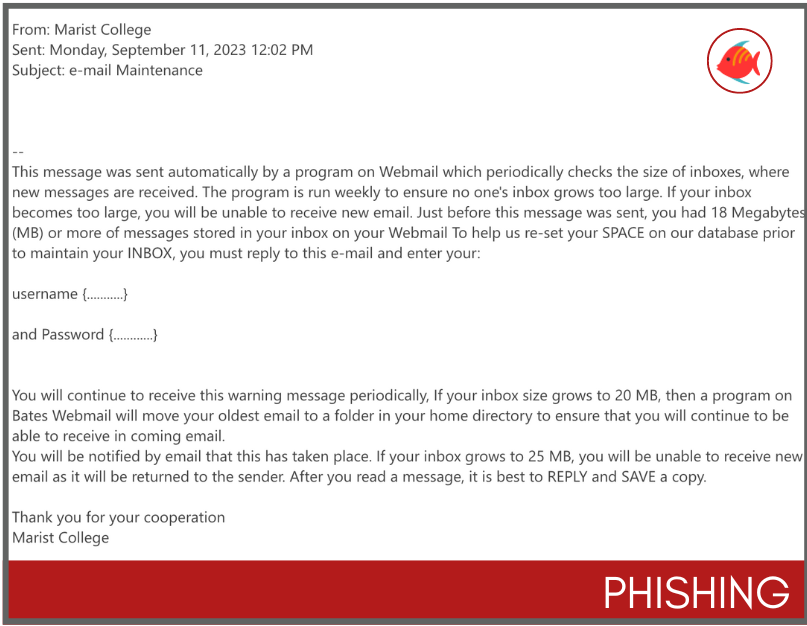This screenshot has width=807, height=626.
Task: Click the 'From: Marist College' line
Action: tap(81, 30)
